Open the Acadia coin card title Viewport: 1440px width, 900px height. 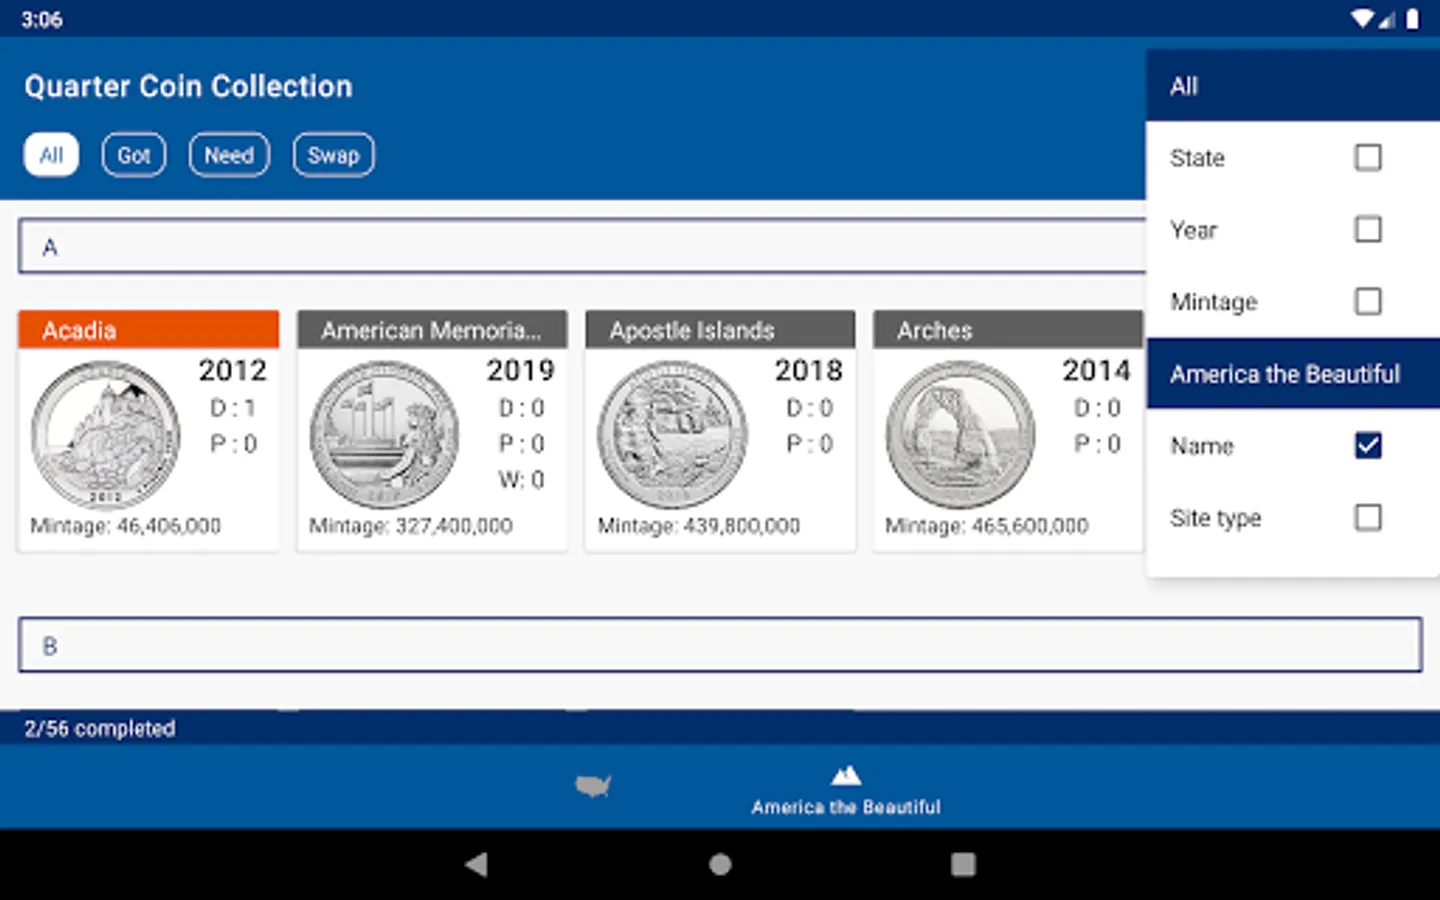click(x=148, y=330)
